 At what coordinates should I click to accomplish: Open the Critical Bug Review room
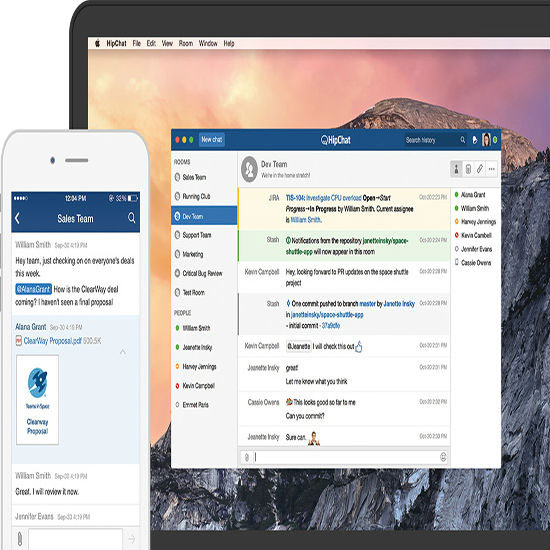(x=204, y=273)
